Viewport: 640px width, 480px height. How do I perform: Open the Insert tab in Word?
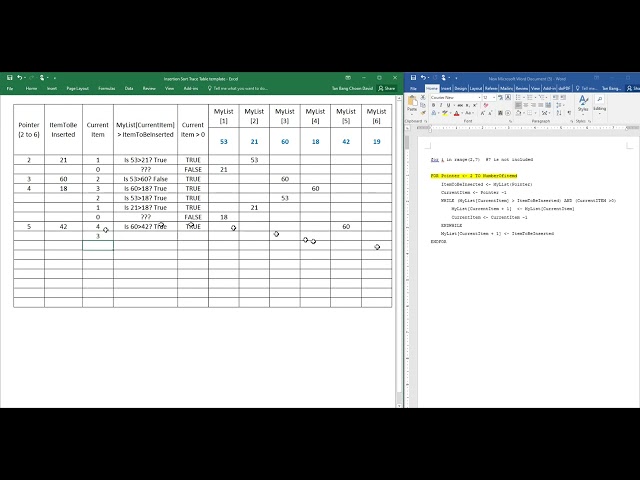446,88
